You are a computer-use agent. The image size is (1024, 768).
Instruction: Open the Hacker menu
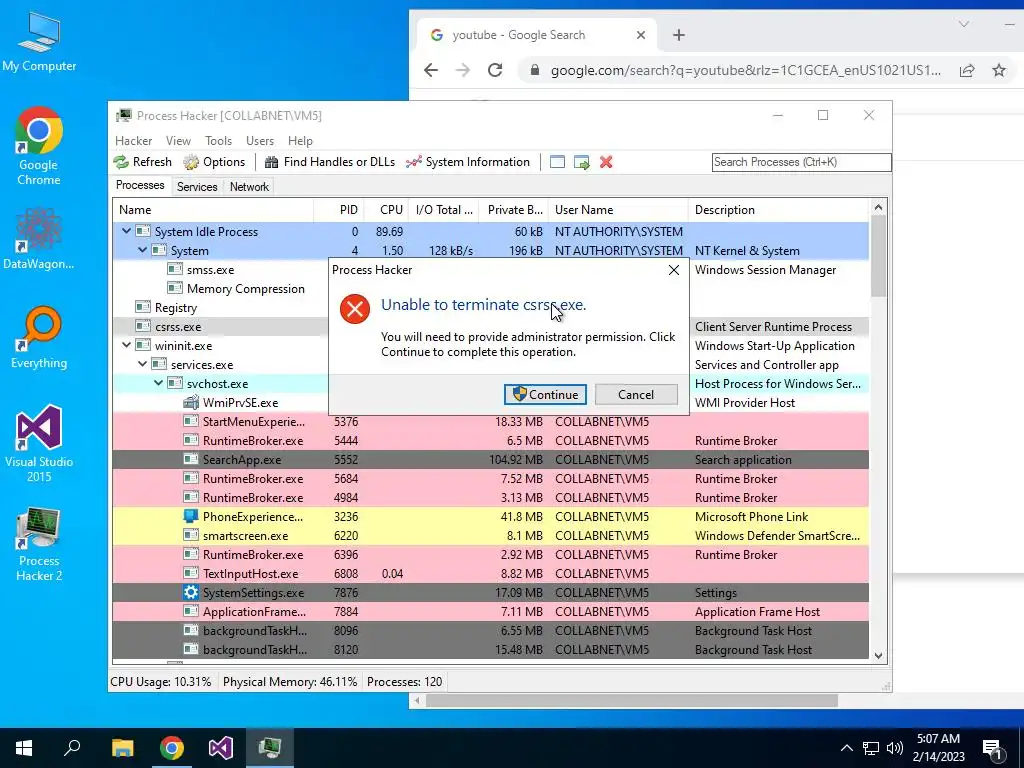tap(133, 141)
